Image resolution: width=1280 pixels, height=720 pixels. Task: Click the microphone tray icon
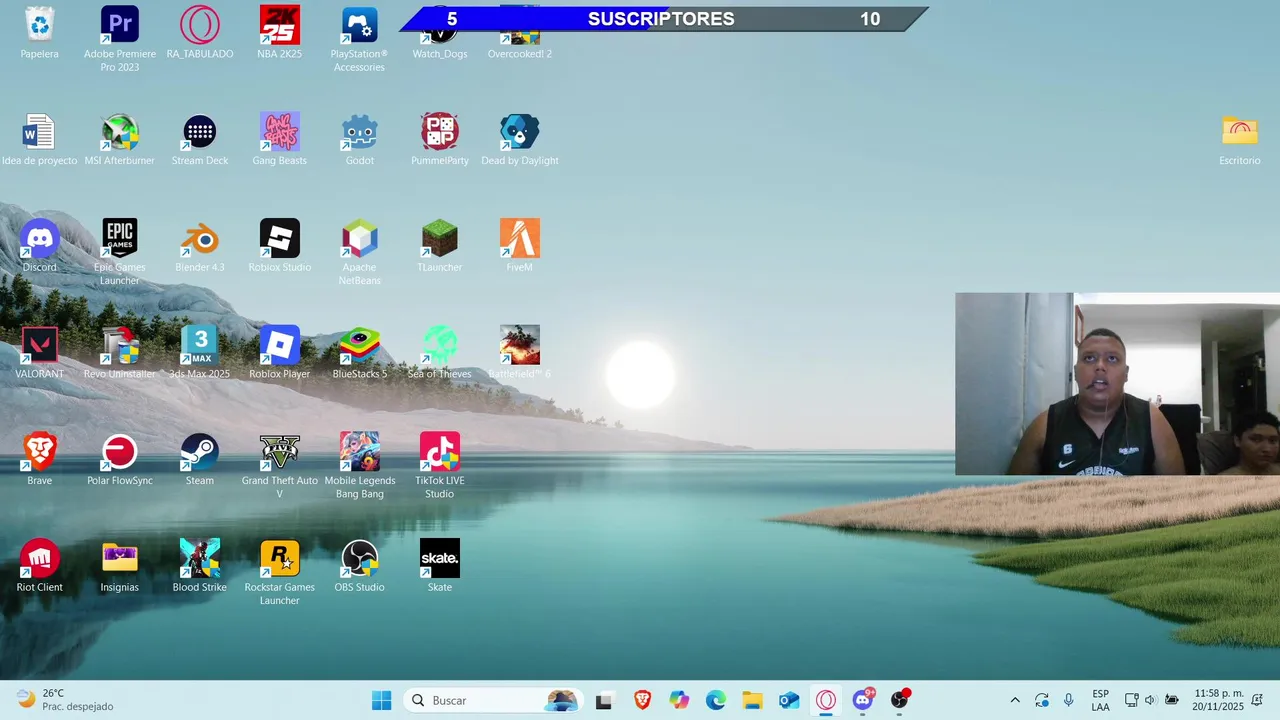[x=1068, y=700]
